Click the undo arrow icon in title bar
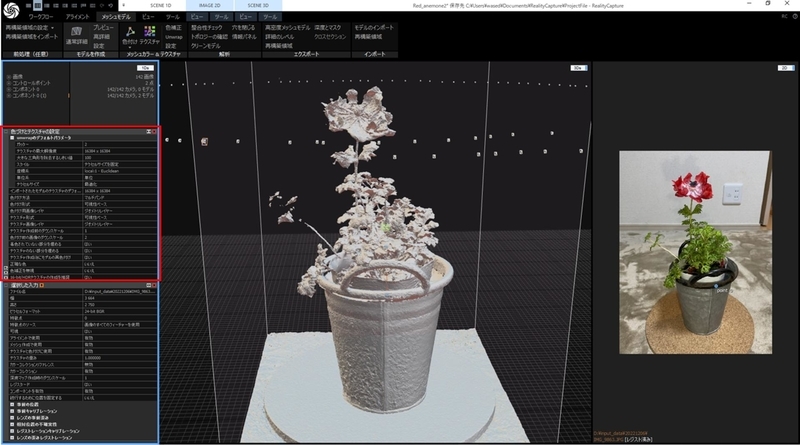800x445 pixels. point(102,6)
